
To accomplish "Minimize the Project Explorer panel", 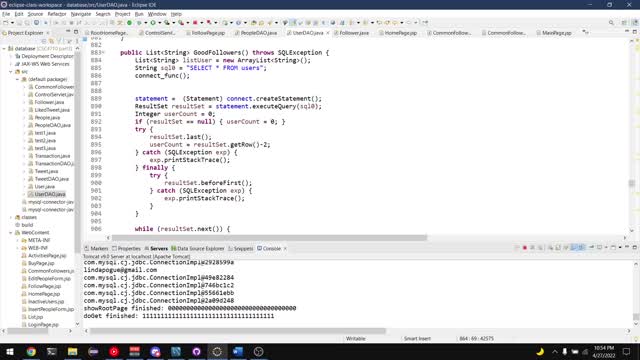I will (68, 32).
